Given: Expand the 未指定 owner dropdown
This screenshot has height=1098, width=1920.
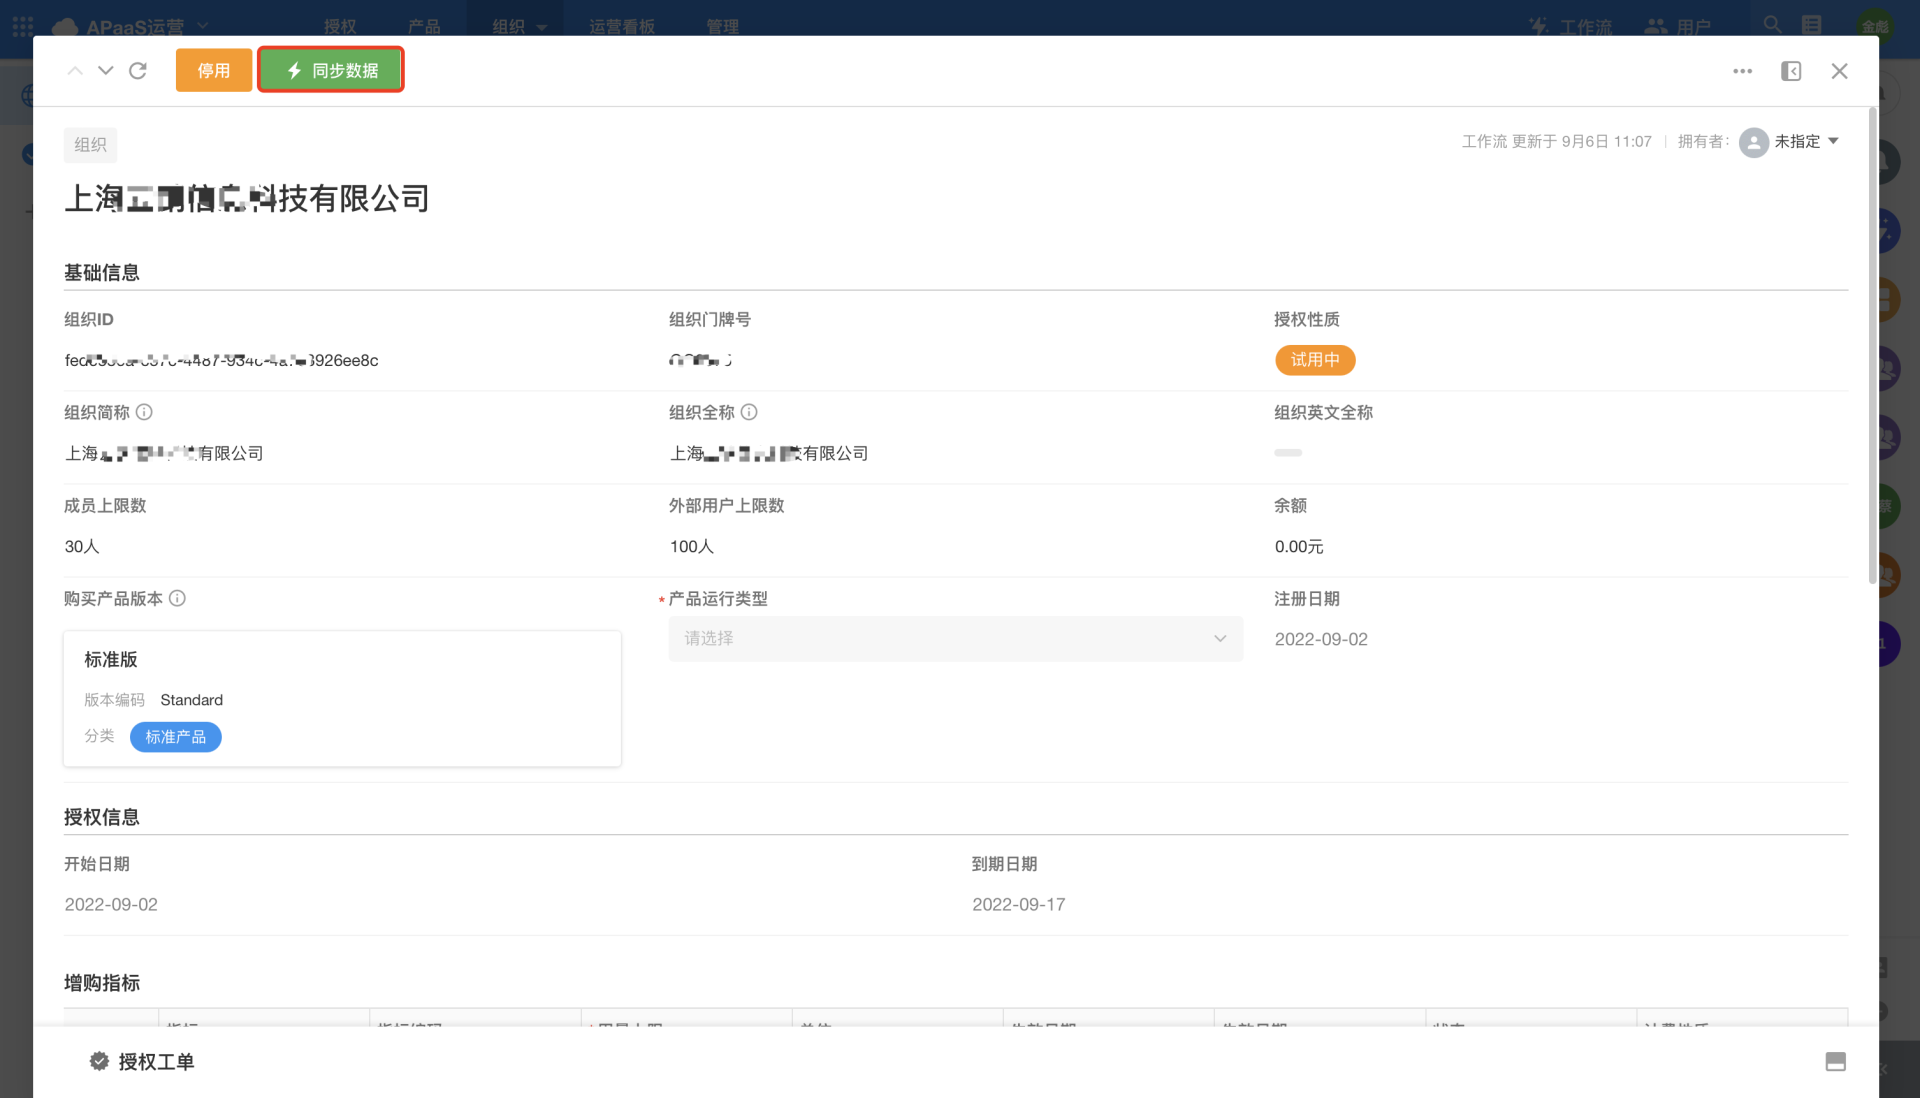Looking at the screenshot, I should (1833, 141).
